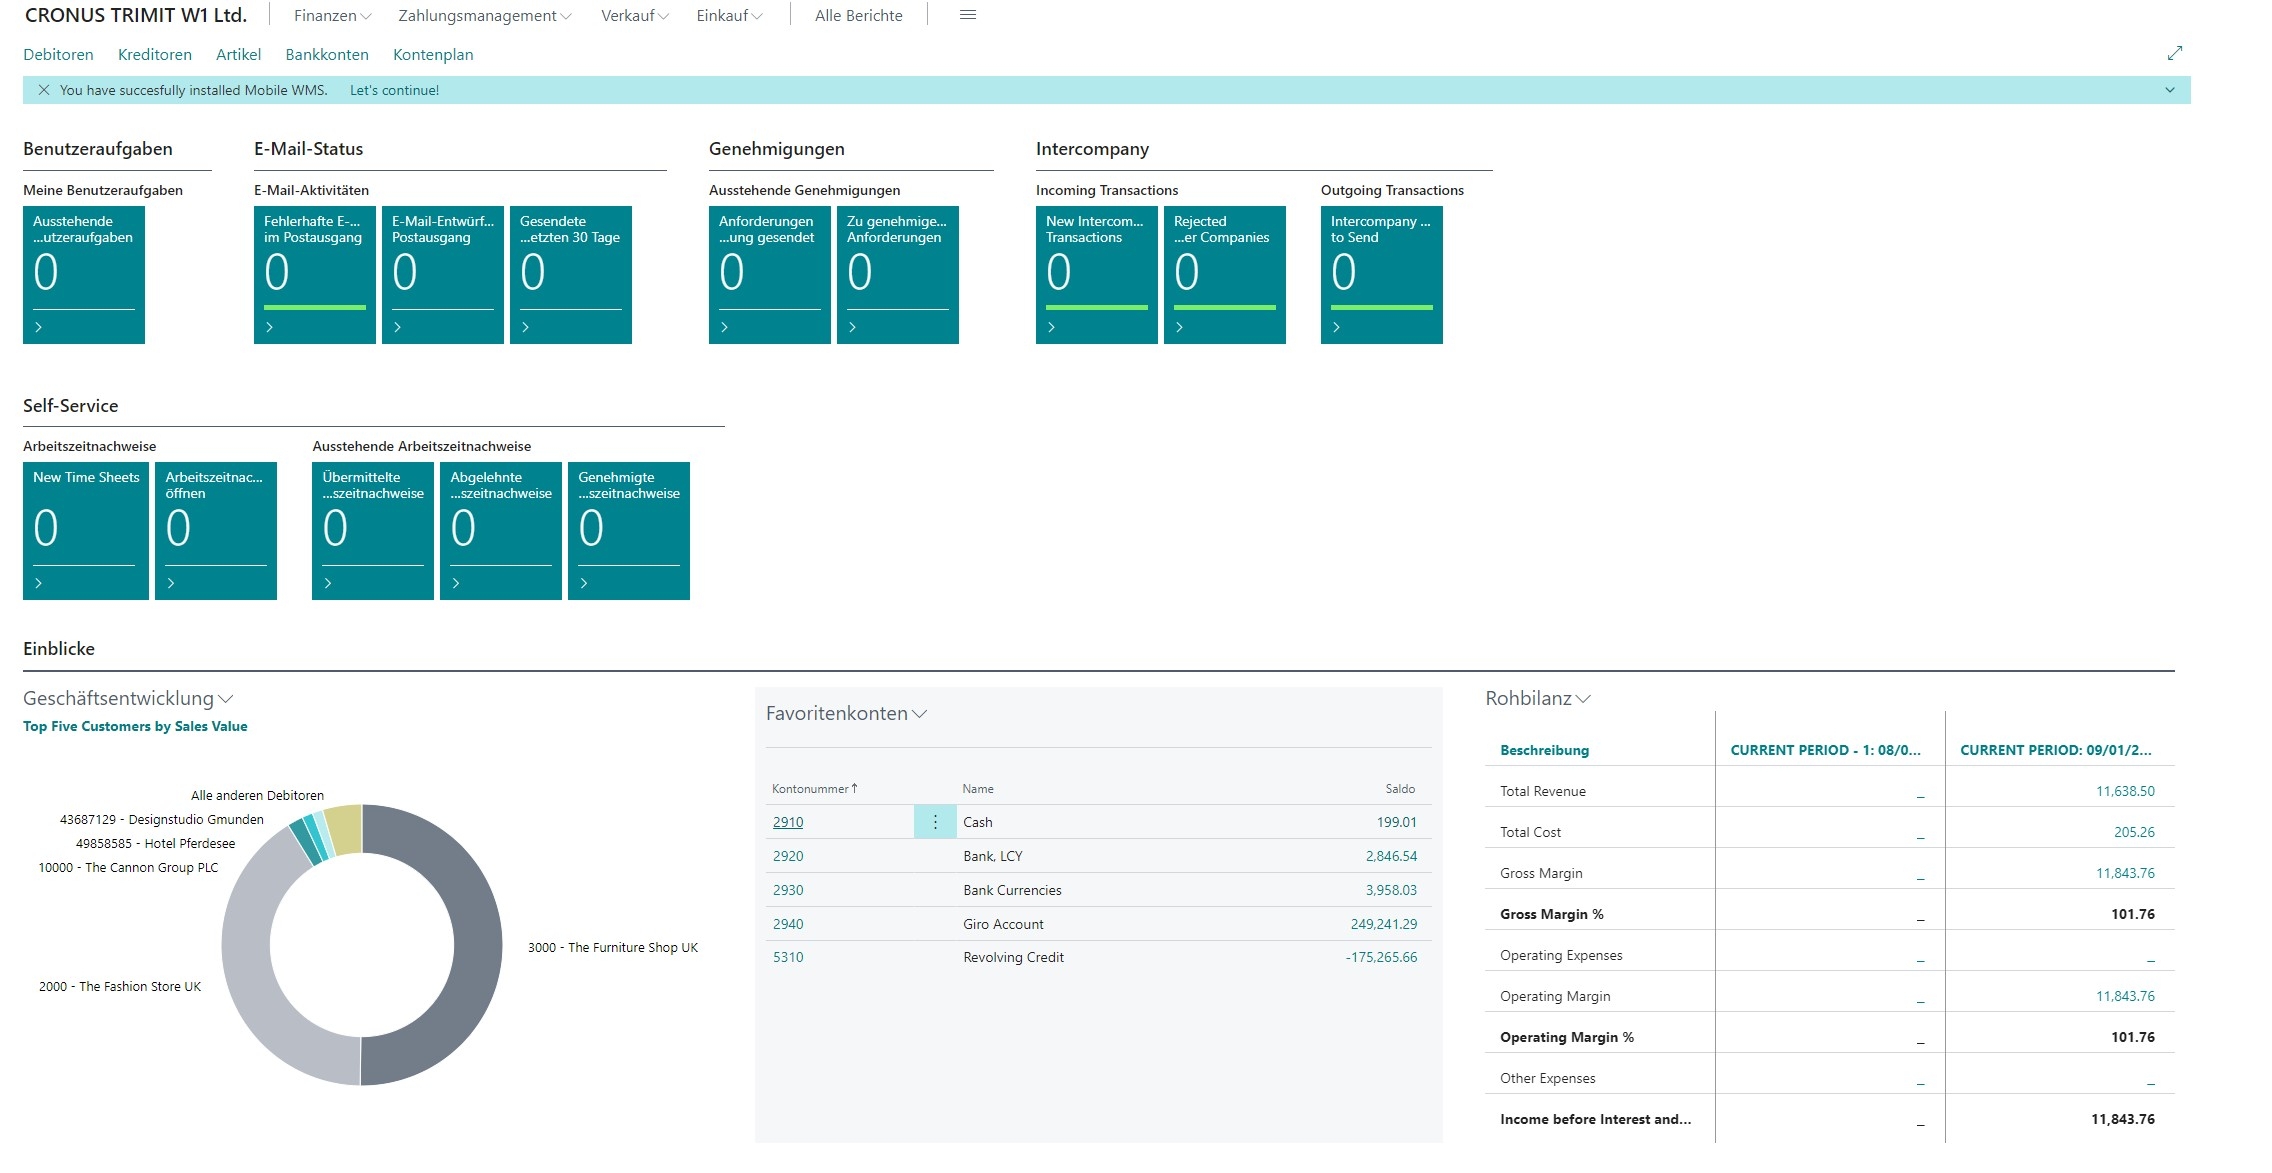Viewport: 2272px width, 1173px height.
Task: Click arrow on New Time Sheets tile
Action: pos(39,583)
